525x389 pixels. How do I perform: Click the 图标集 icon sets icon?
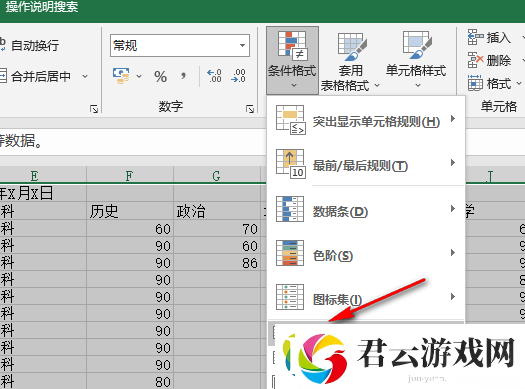tap(290, 297)
